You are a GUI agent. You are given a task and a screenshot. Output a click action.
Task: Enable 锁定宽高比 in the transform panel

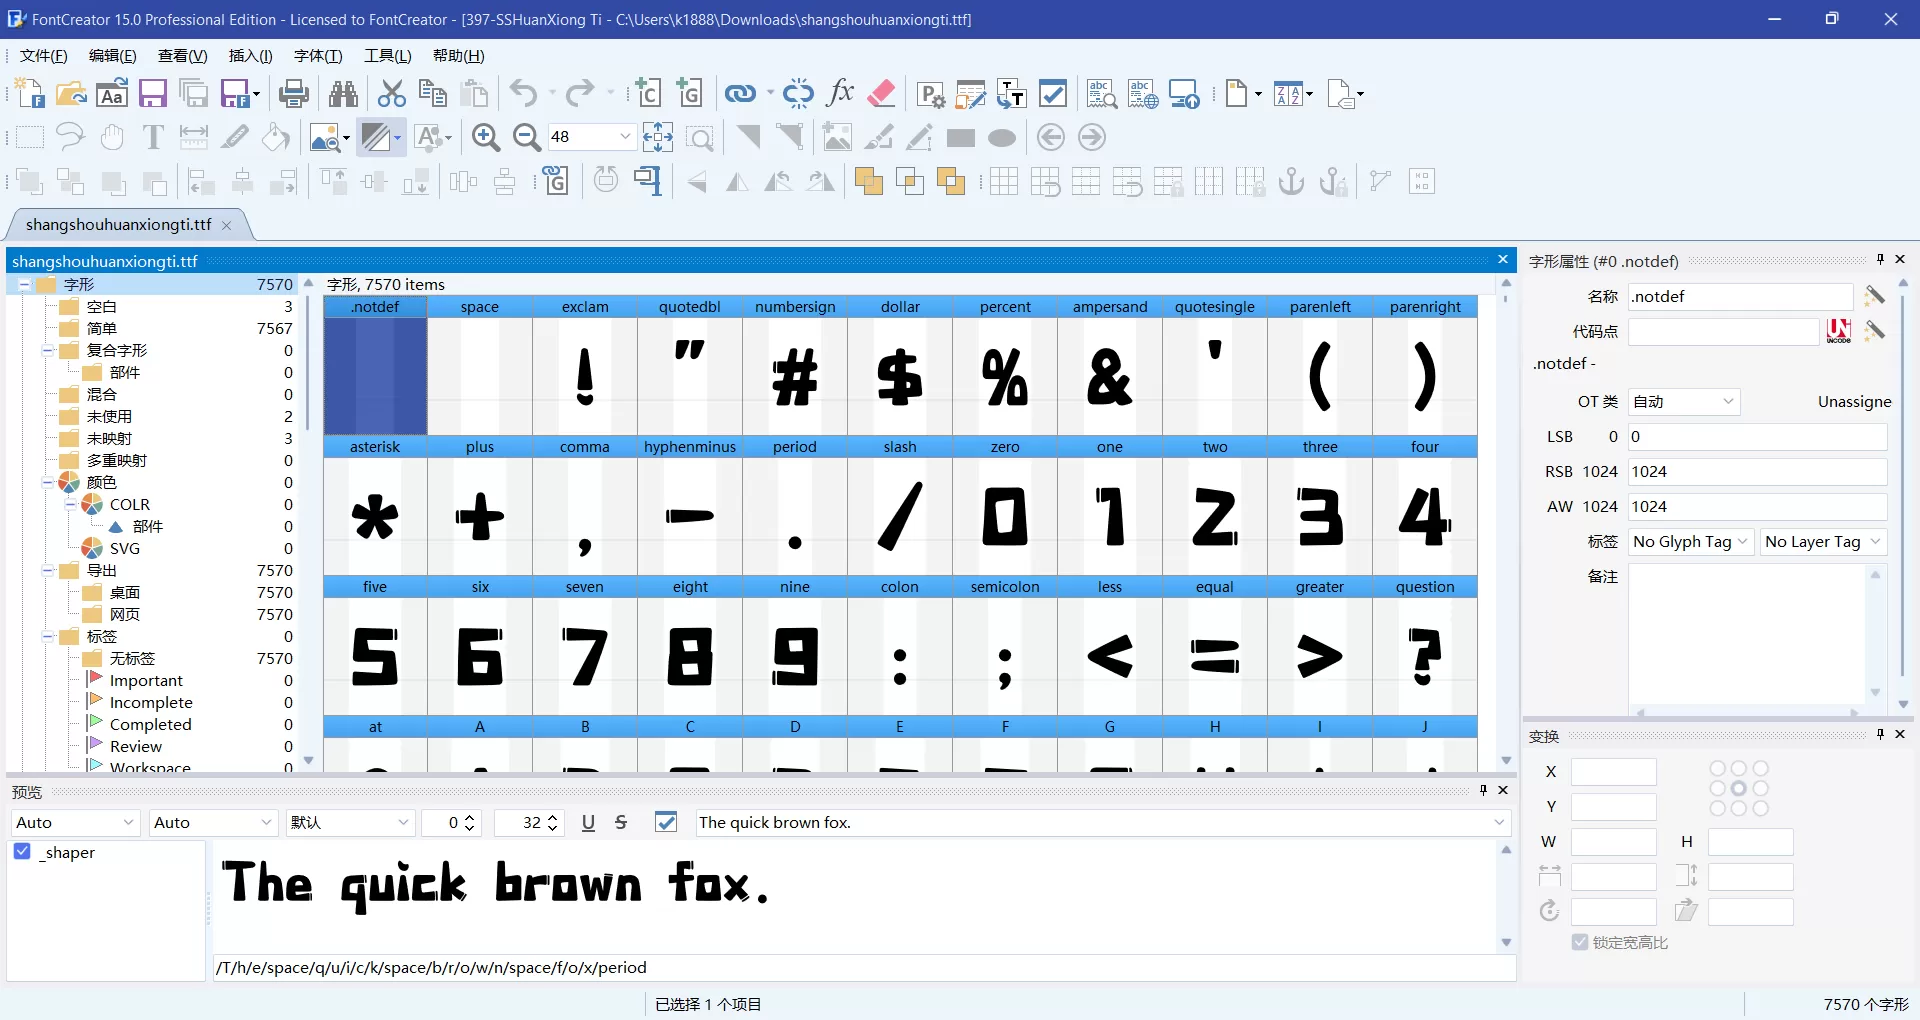[x=1580, y=942]
